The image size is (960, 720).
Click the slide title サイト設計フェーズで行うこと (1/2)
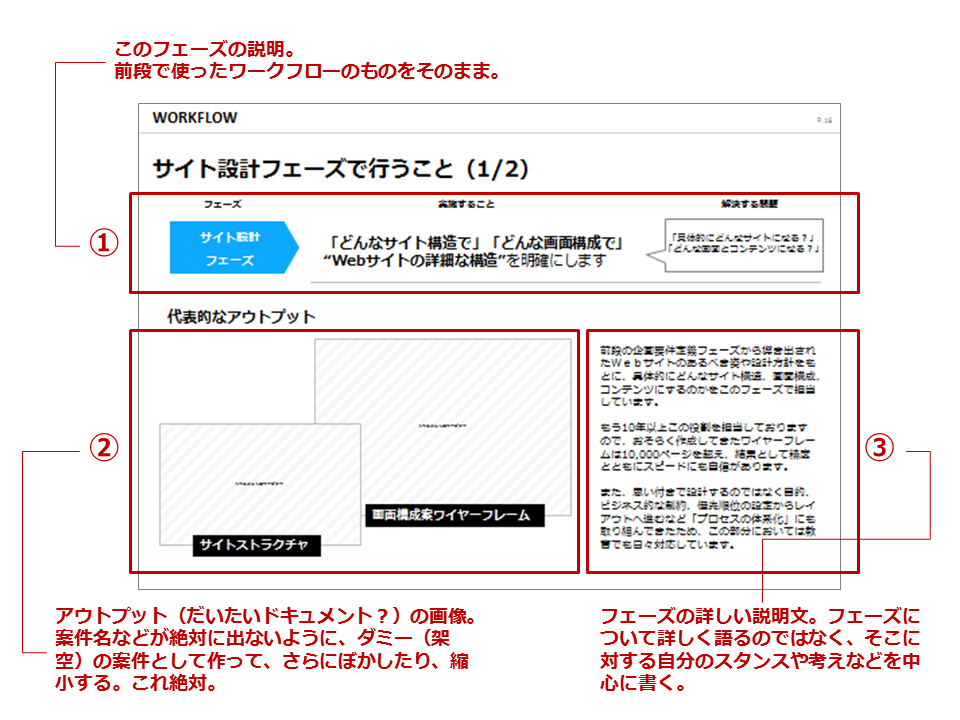coord(340,168)
